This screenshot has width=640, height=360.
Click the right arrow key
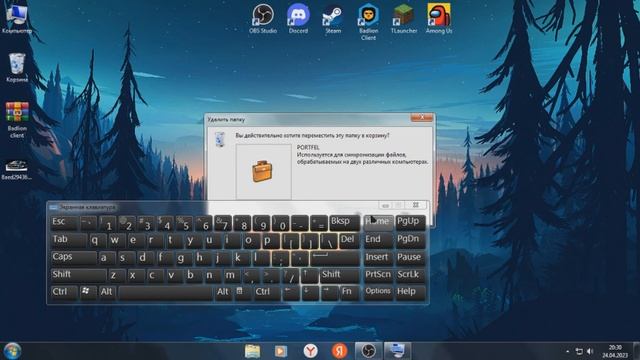[x=329, y=293]
